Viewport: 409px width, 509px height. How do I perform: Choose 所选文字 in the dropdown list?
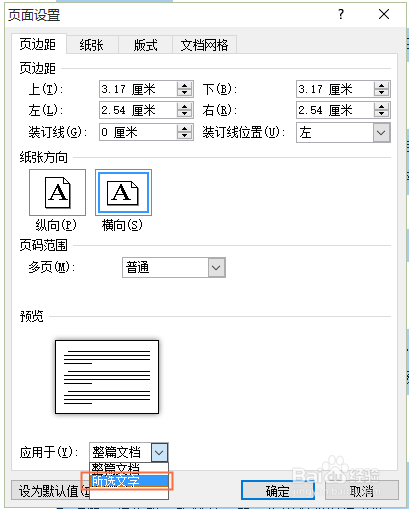[x=129, y=481]
